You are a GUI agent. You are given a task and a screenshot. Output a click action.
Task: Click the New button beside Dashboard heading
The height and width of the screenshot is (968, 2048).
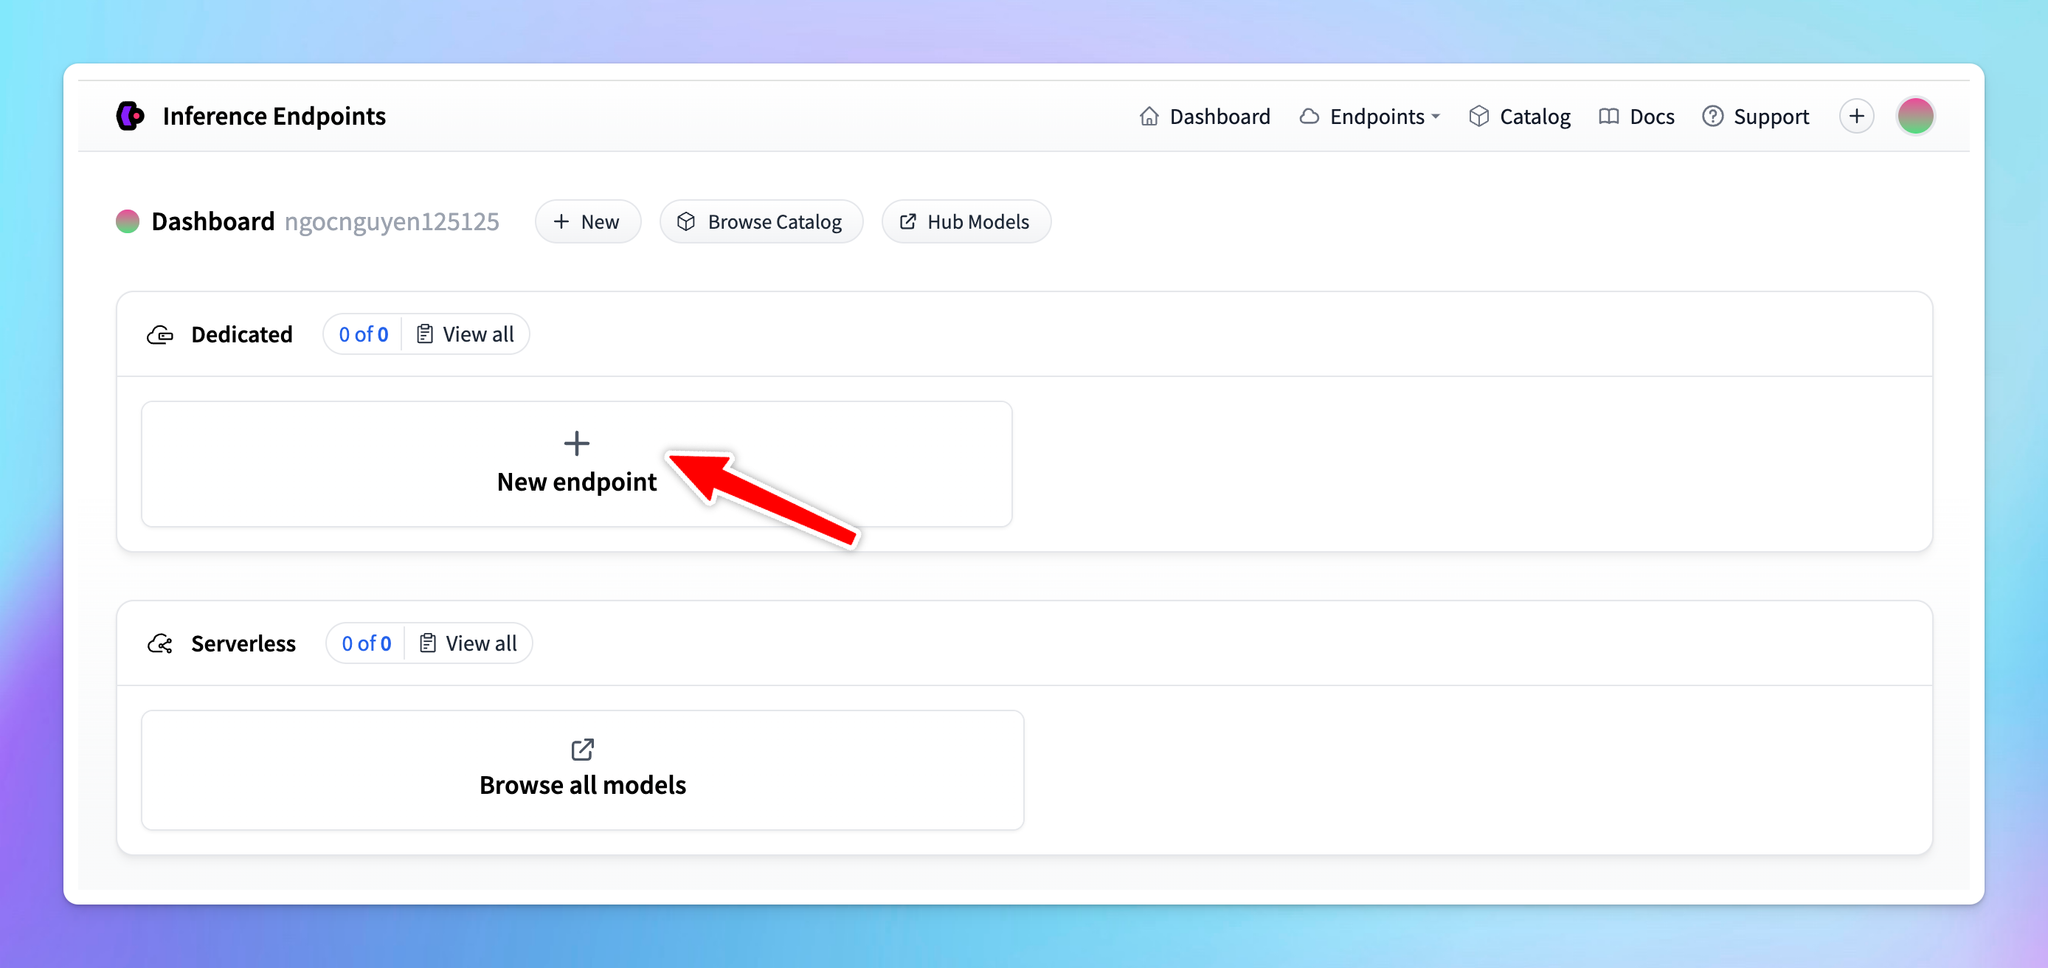(x=588, y=222)
